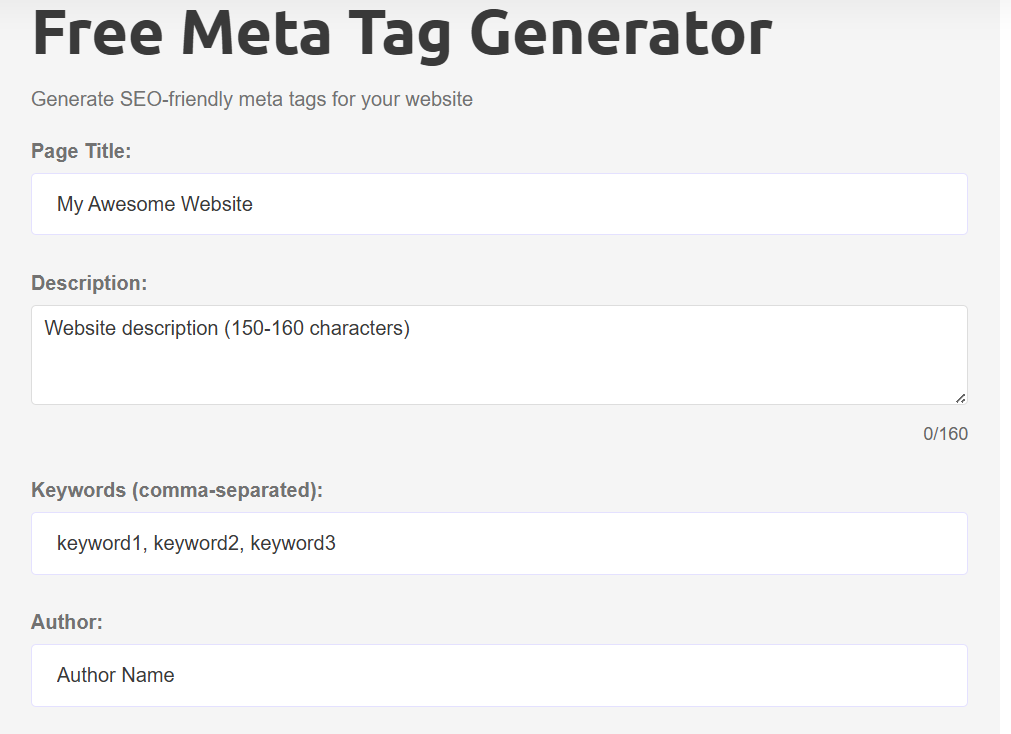Screen dimensions: 1011x734
Task: Click the placeholder text 'My Awesome Website'
Action: (x=154, y=204)
